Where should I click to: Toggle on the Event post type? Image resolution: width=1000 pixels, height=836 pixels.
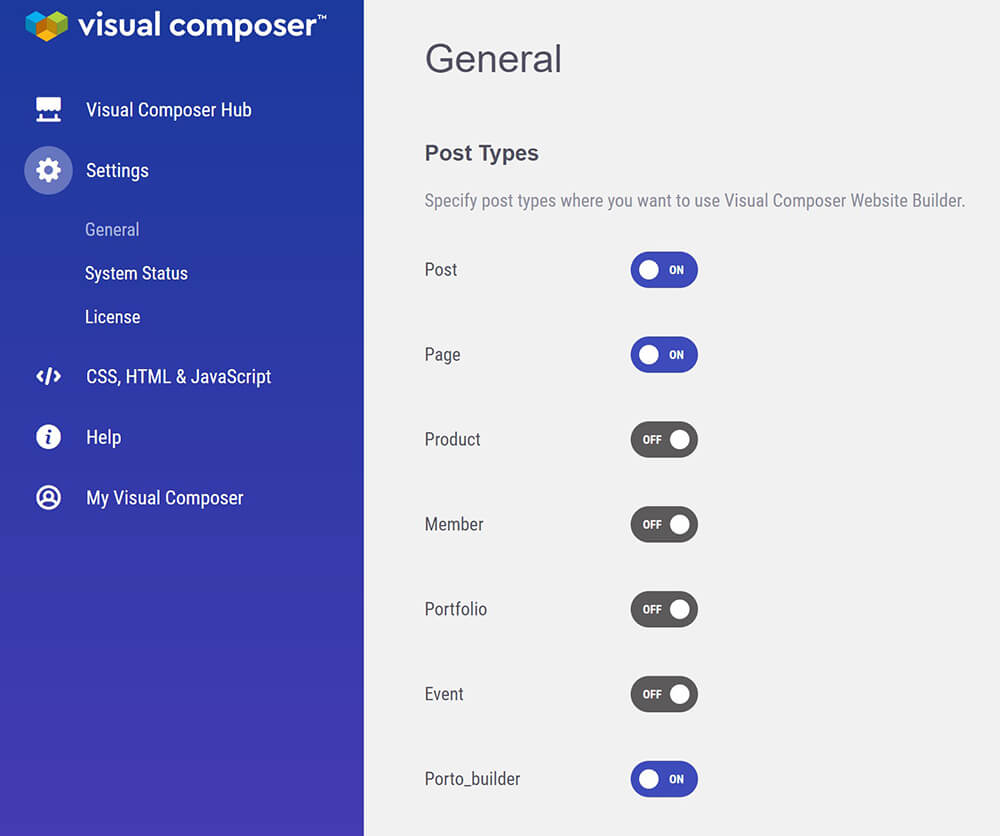[x=664, y=694]
